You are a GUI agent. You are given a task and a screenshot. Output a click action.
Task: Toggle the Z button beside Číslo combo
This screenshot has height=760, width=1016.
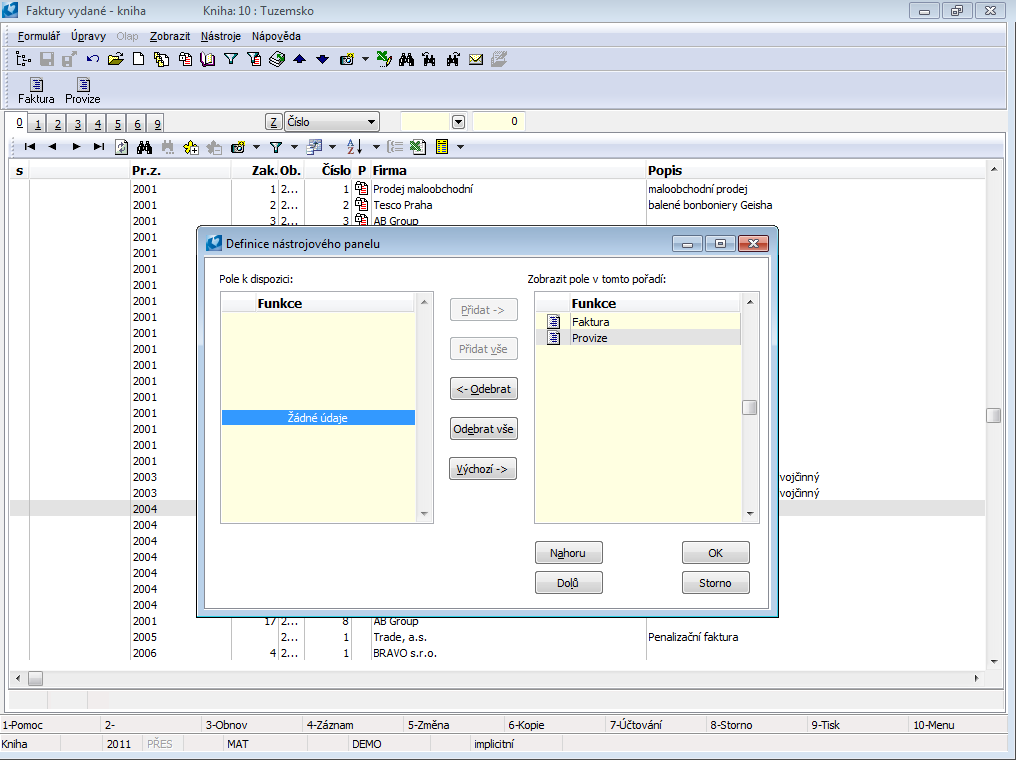click(x=273, y=122)
